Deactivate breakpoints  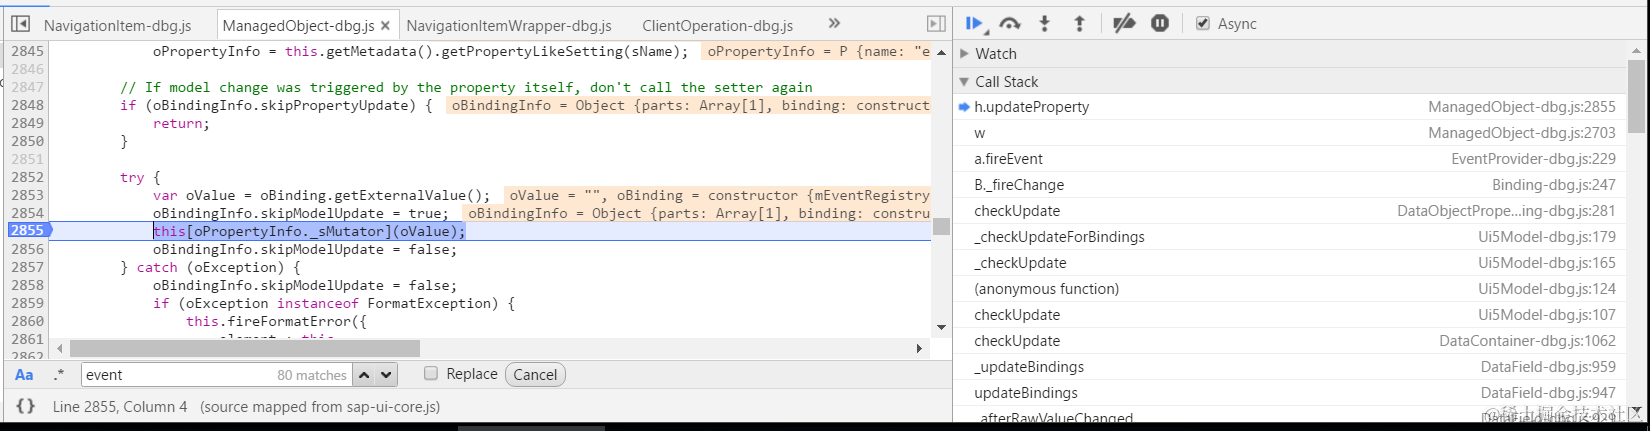click(x=1124, y=24)
